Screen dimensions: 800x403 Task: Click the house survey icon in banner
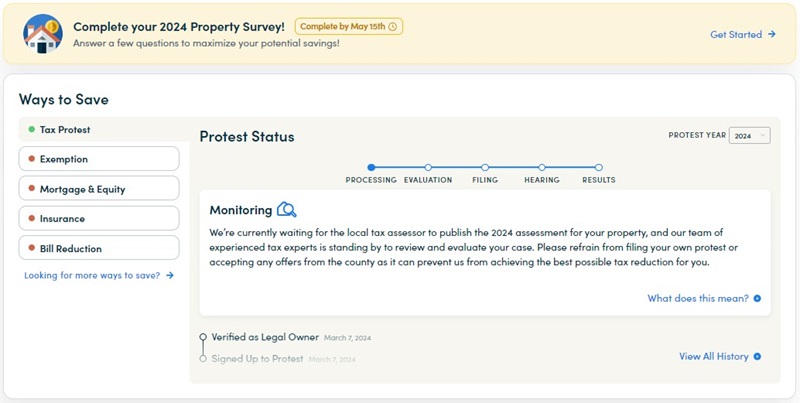(42, 33)
